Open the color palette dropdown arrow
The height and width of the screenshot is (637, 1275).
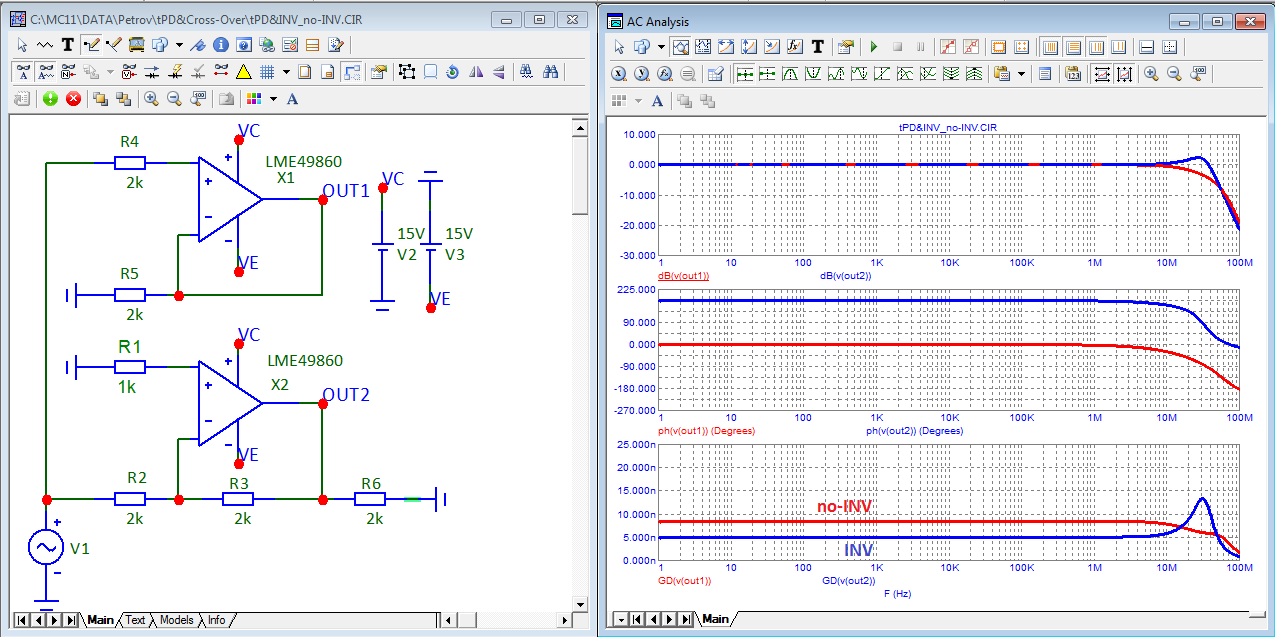click(x=273, y=99)
